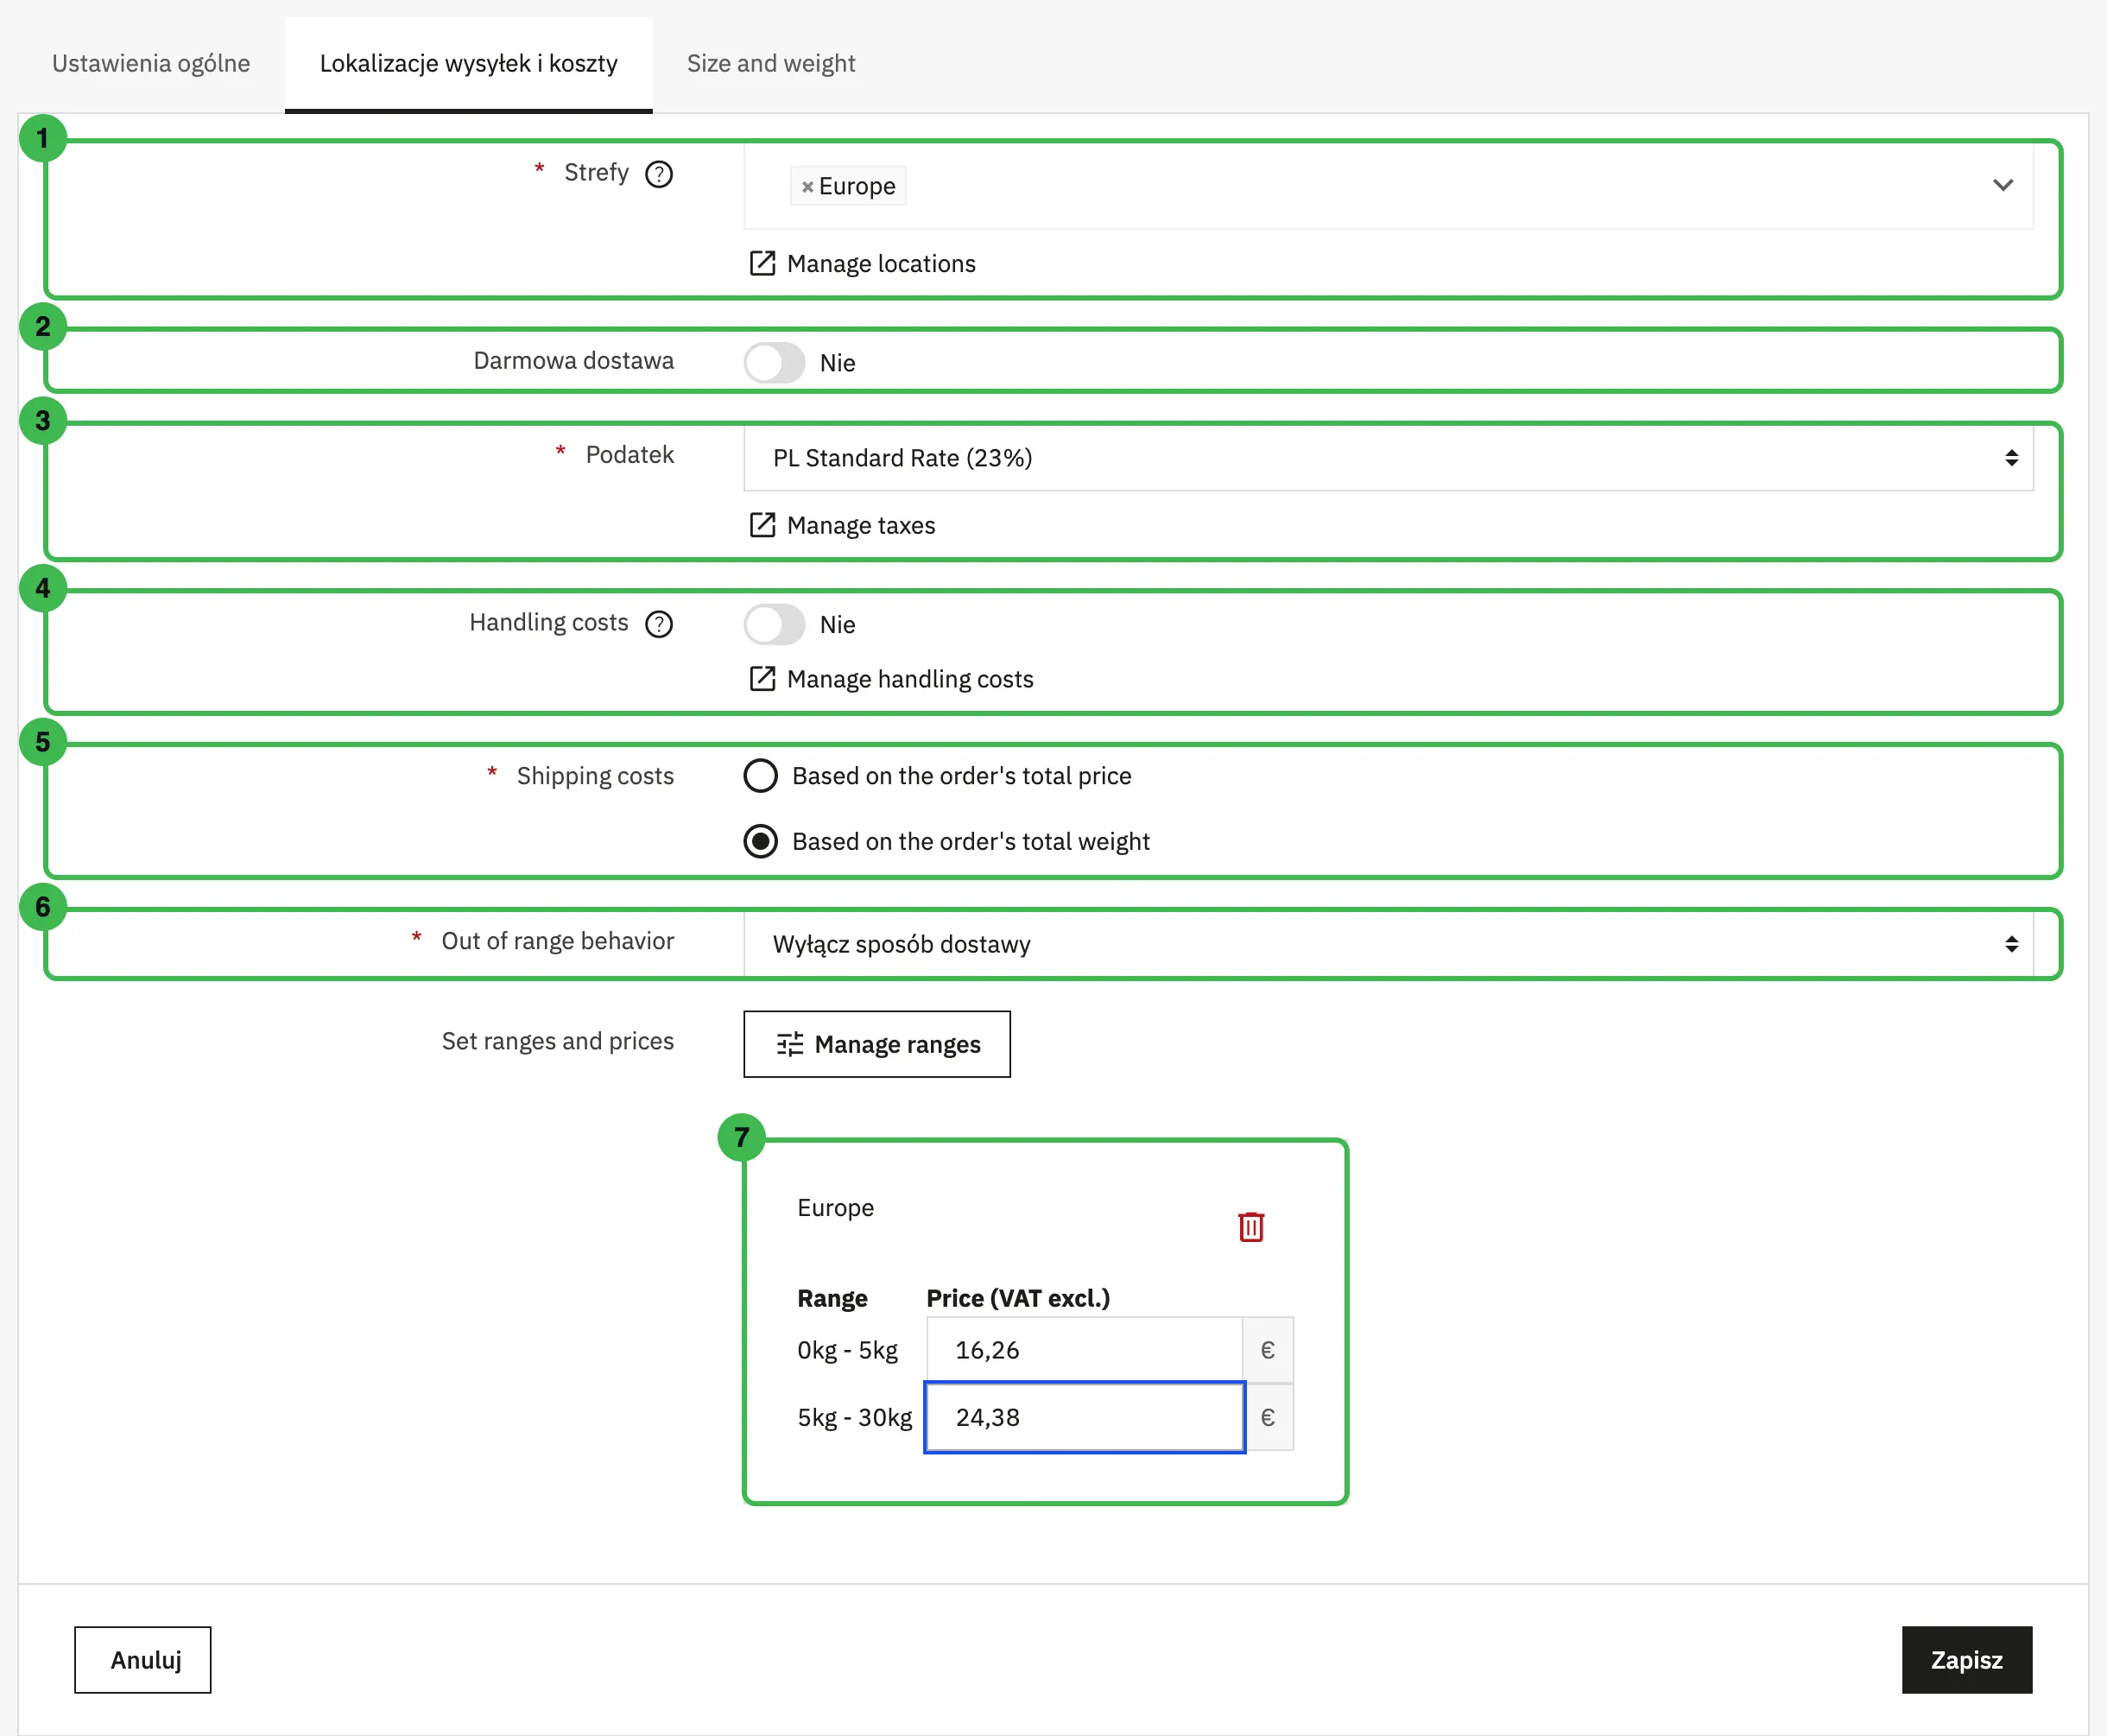The width and height of the screenshot is (2107, 1736).
Task: Enable the Handling costs switch
Action: pyautogui.click(x=774, y=624)
